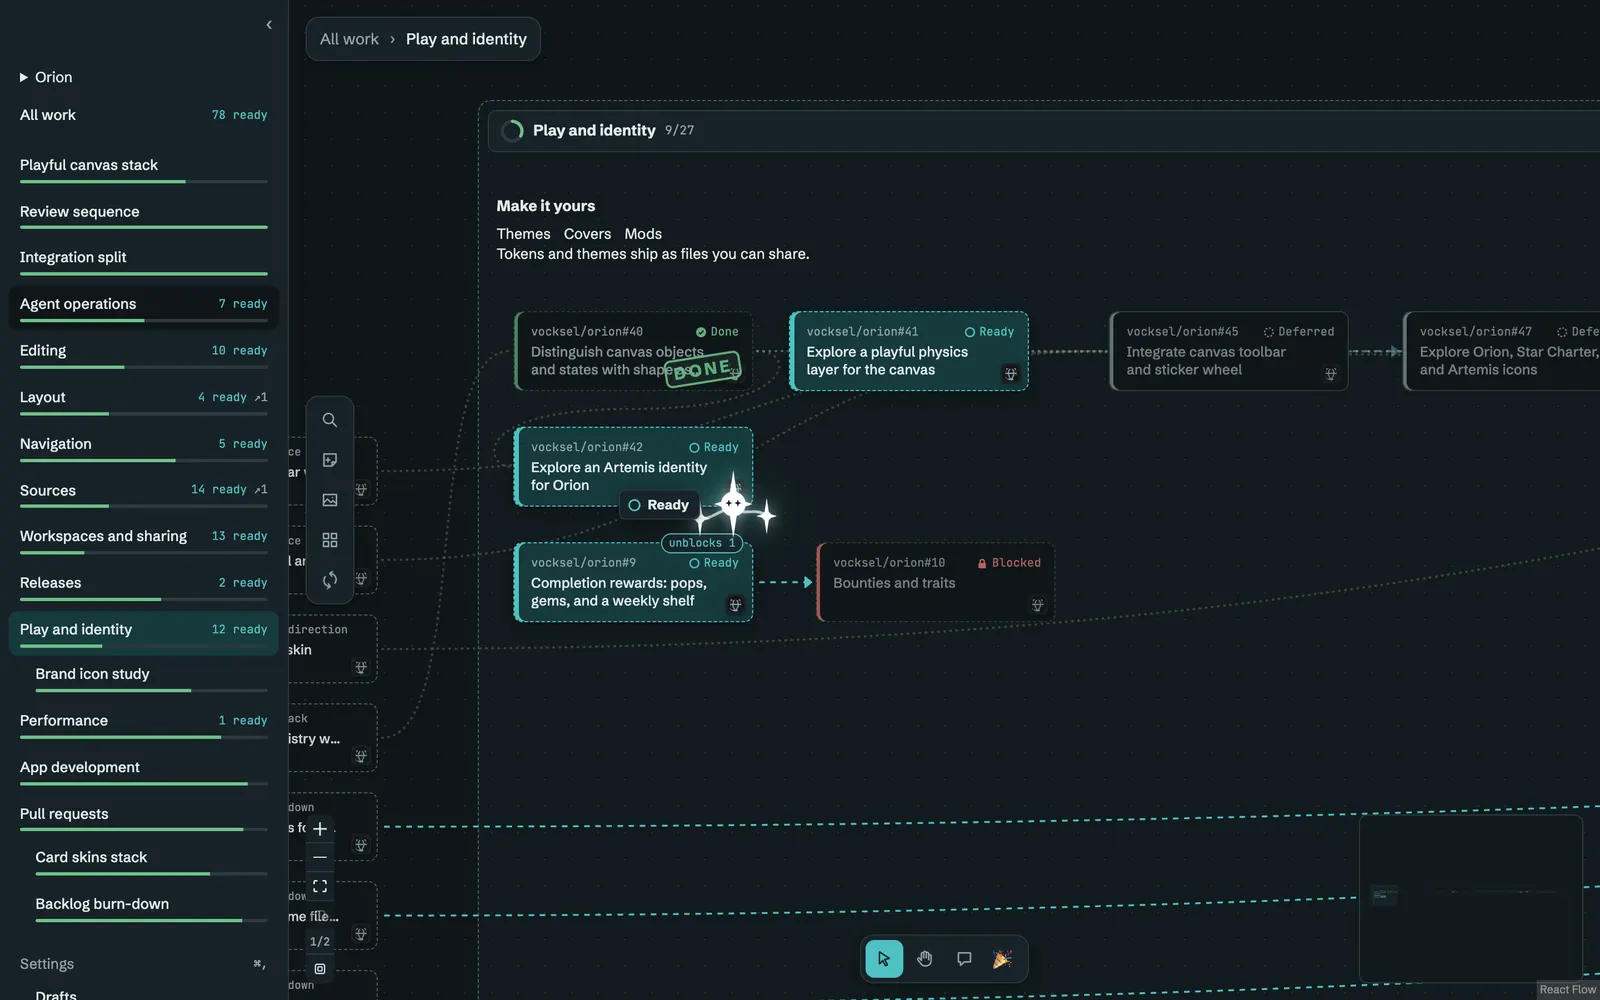Click the mascot icon on Bounties and traits card
The height and width of the screenshot is (1000, 1600).
(1037, 605)
